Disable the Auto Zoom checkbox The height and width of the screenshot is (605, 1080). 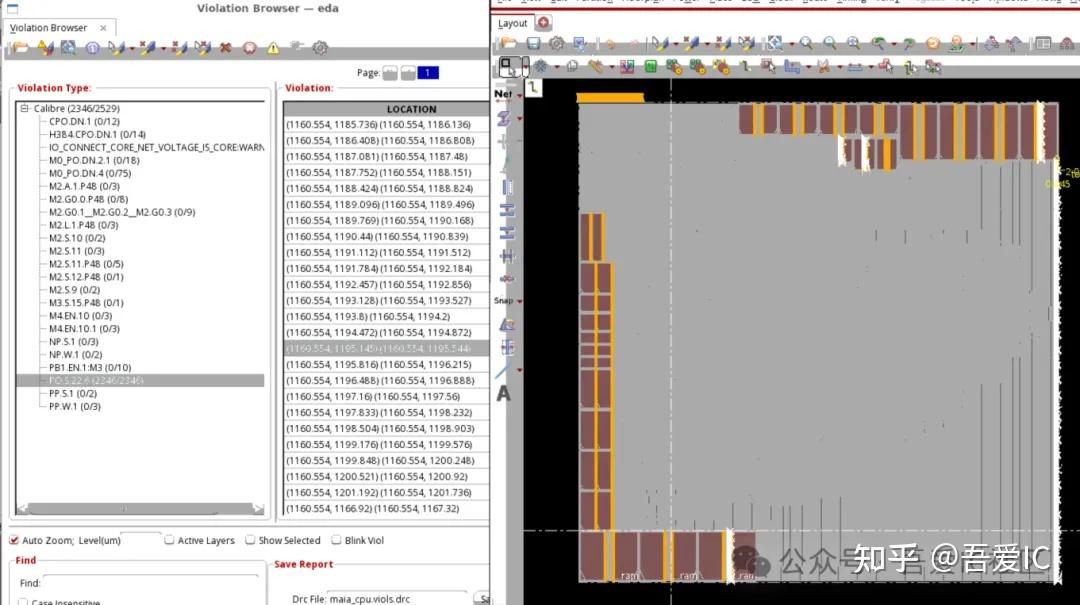(12, 540)
